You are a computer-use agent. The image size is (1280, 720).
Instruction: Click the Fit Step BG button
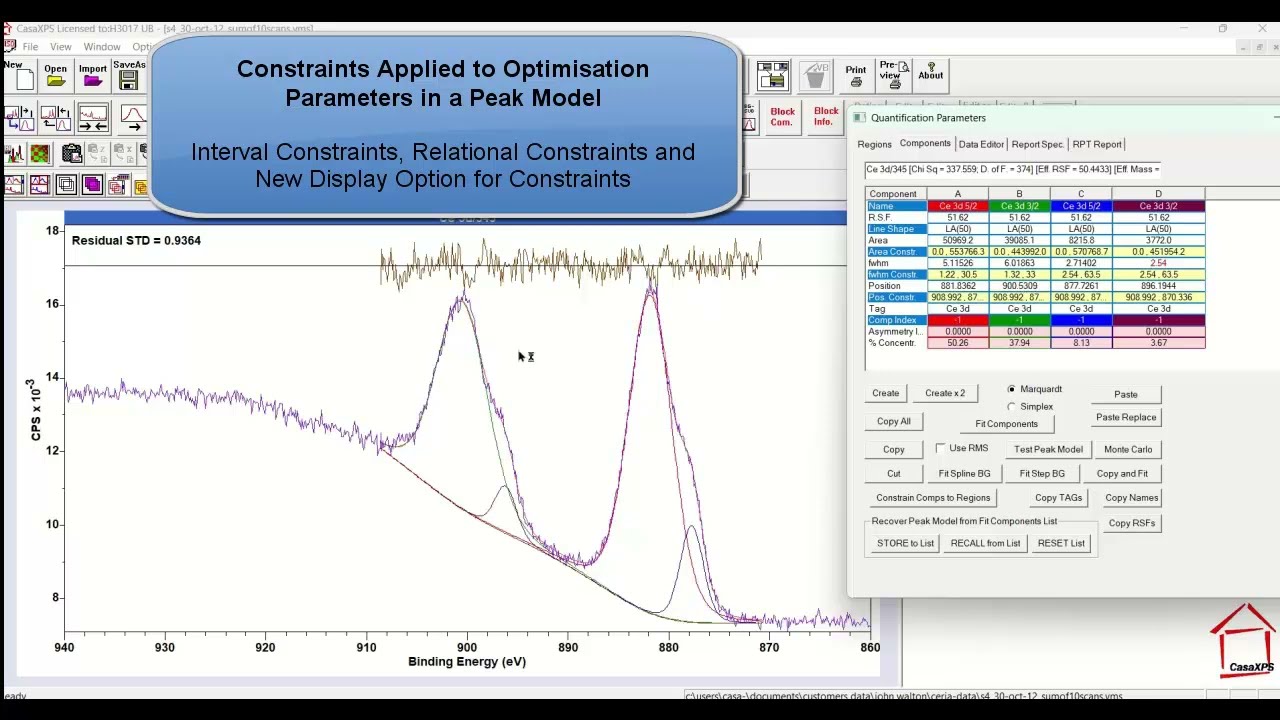coord(1042,473)
